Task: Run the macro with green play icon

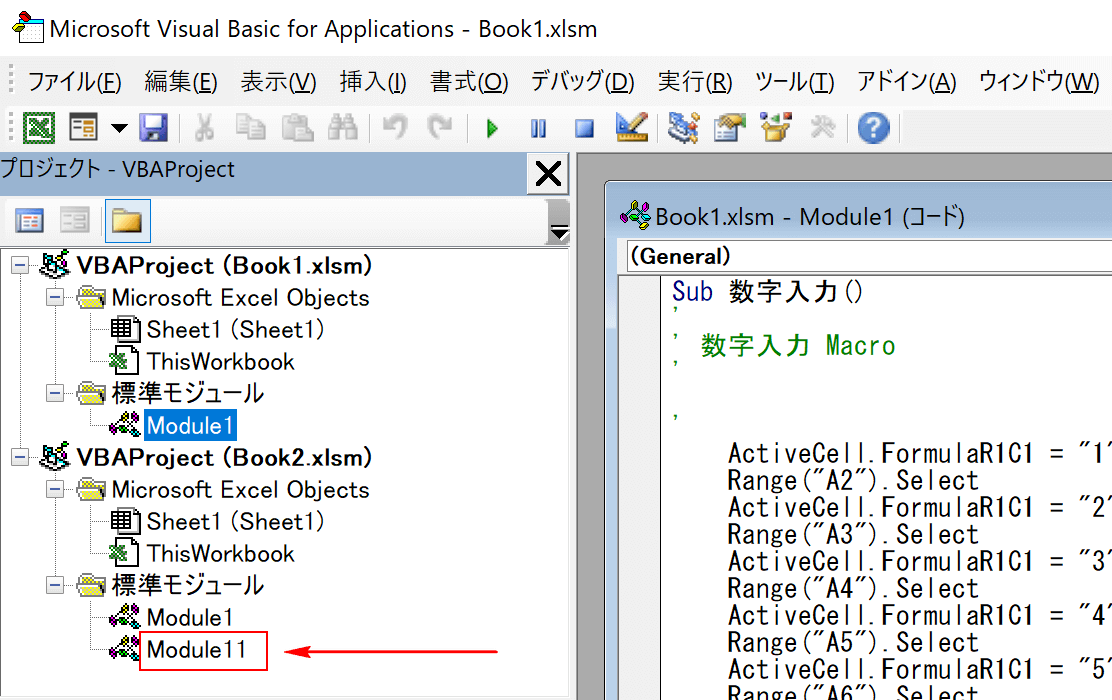Action: (492, 128)
